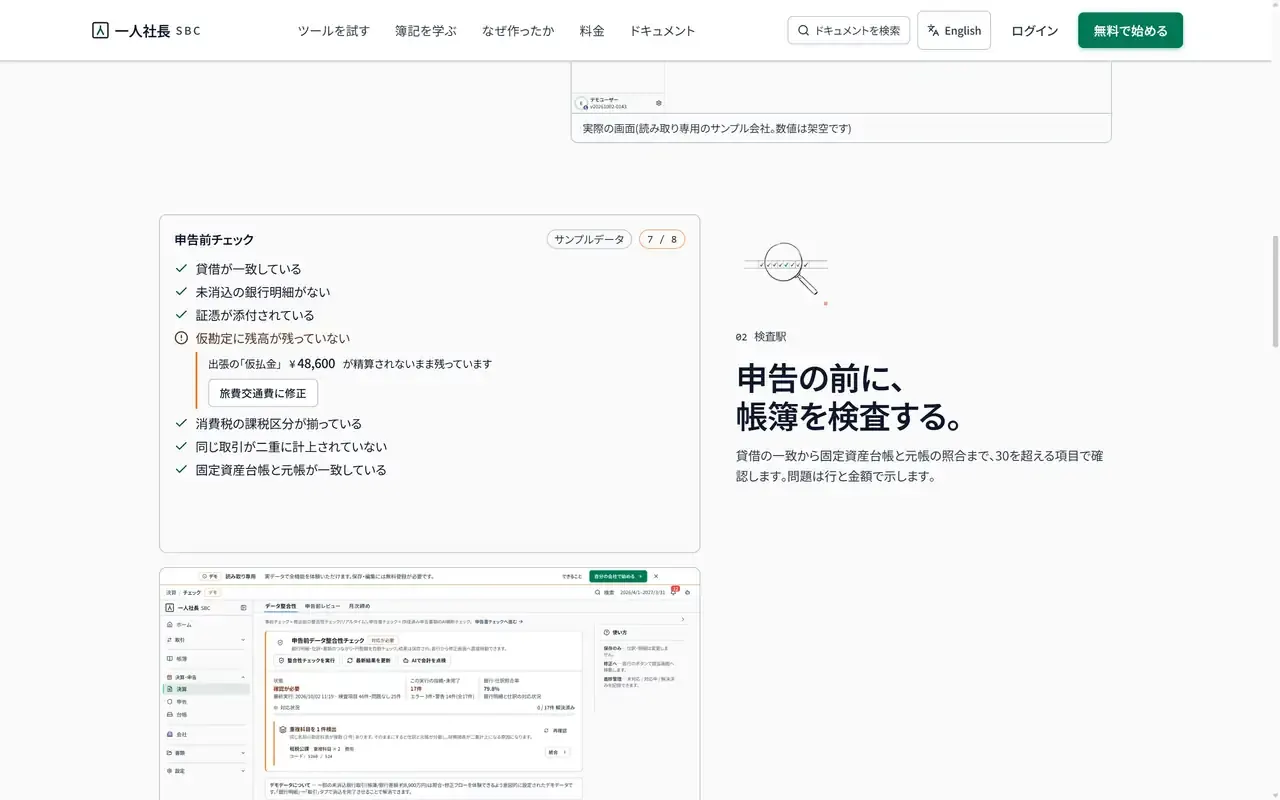Click the 無料で始める button
The image size is (1280, 800).
pos(1130,30)
